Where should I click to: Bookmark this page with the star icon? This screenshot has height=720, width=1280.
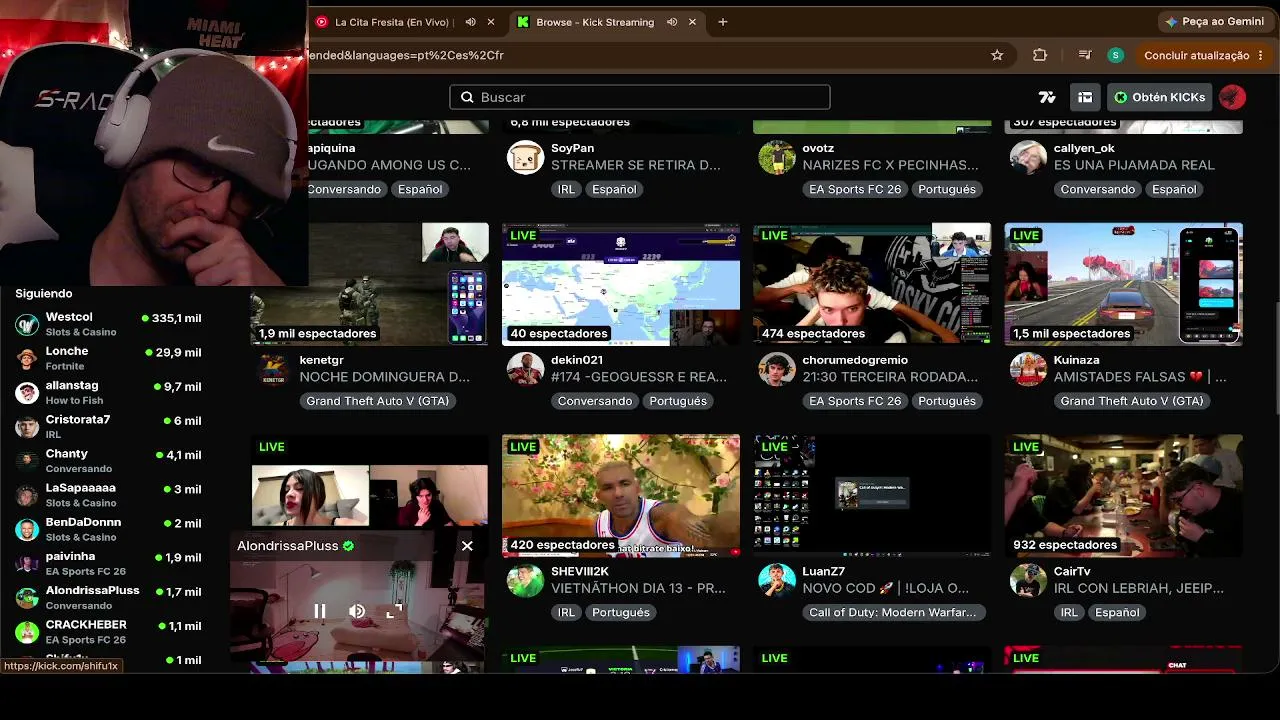997,55
